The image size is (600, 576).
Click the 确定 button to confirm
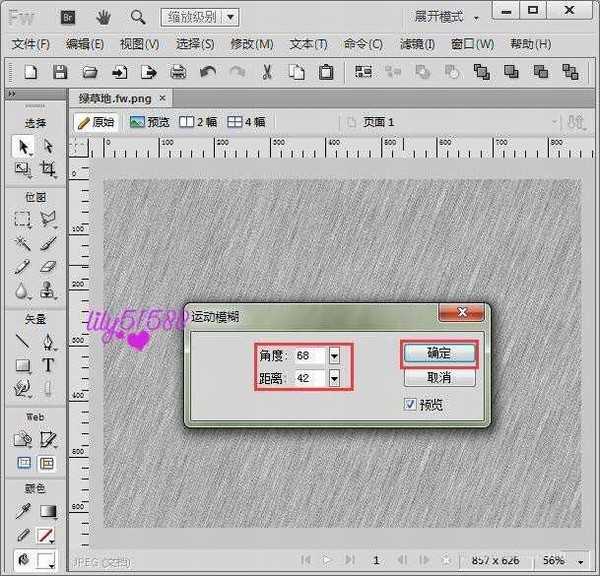coord(439,353)
